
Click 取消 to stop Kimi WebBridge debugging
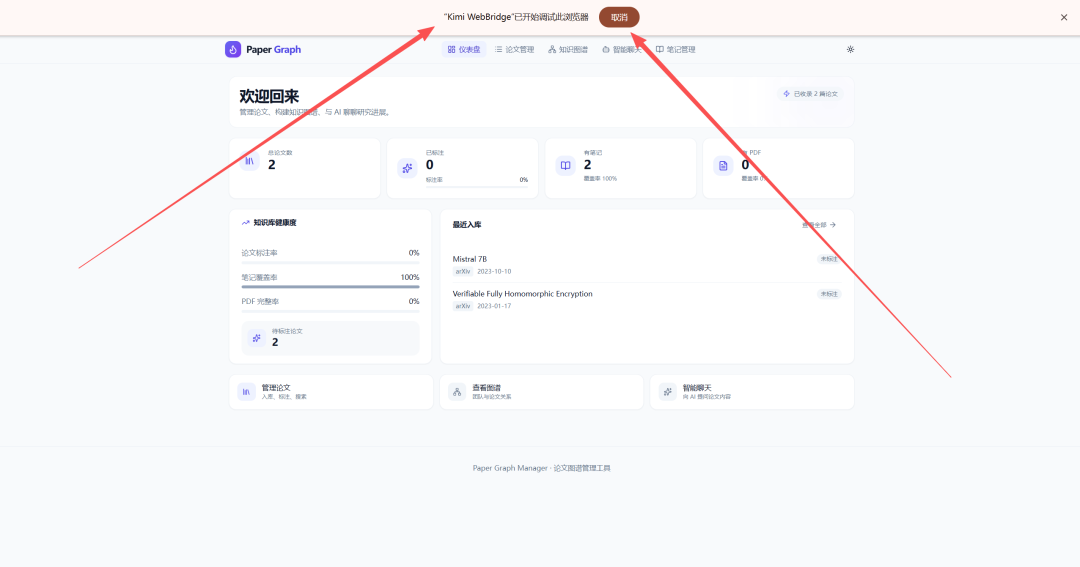pos(619,17)
